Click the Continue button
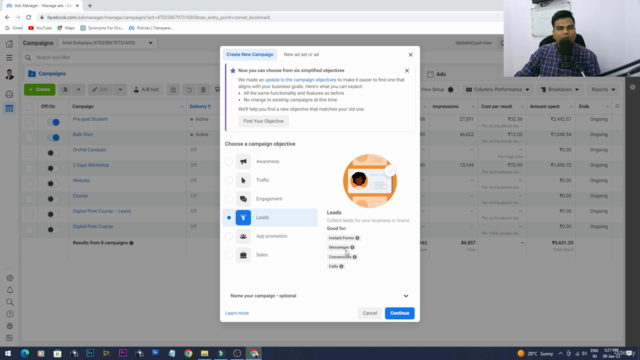This screenshot has height=360, width=640. 400,313
